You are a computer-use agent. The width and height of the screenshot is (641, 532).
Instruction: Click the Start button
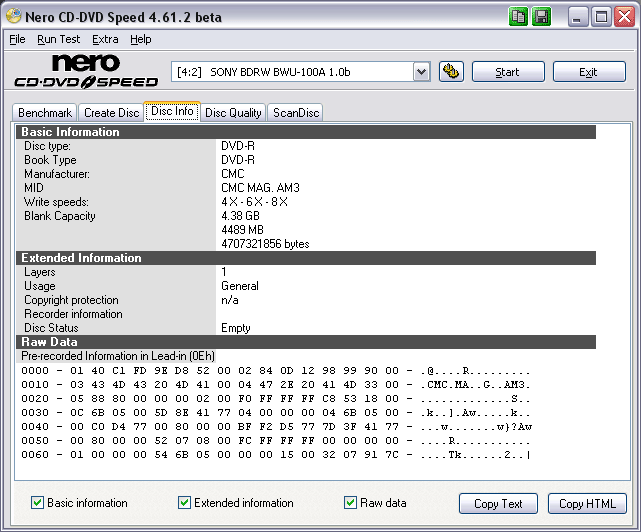[x=508, y=72]
